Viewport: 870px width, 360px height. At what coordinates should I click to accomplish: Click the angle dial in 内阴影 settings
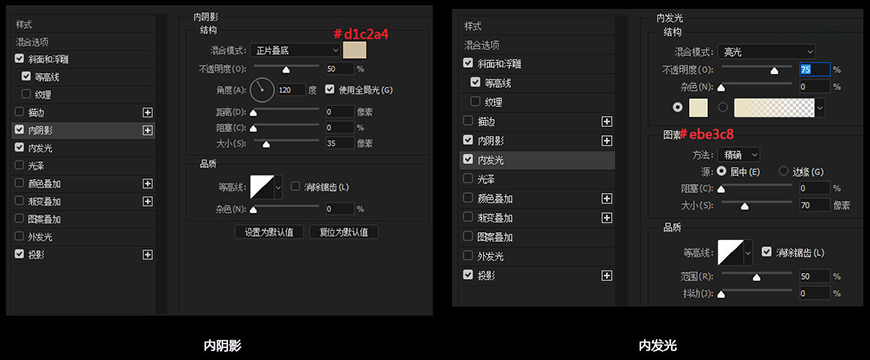(262, 90)
